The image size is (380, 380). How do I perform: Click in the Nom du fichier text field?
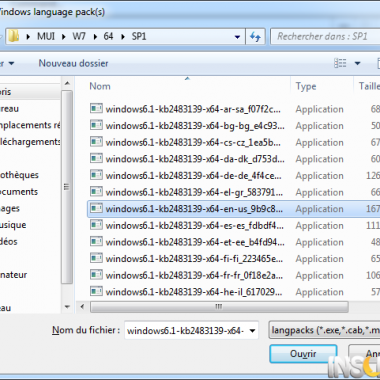(186, 331)
